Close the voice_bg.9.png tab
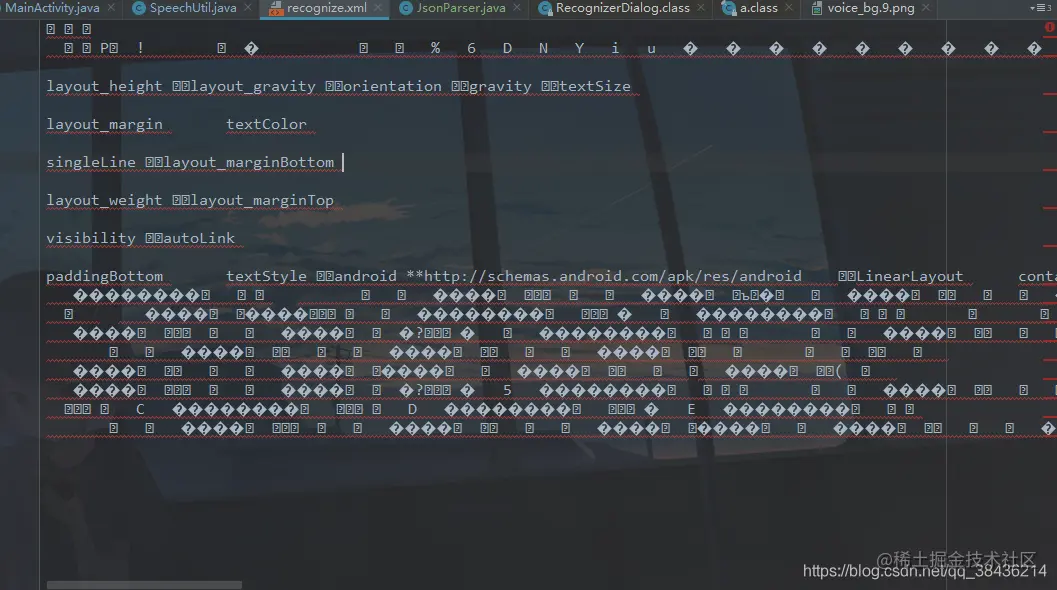Viewport: 1057px width, 590px height. click(x=926, y=7)
